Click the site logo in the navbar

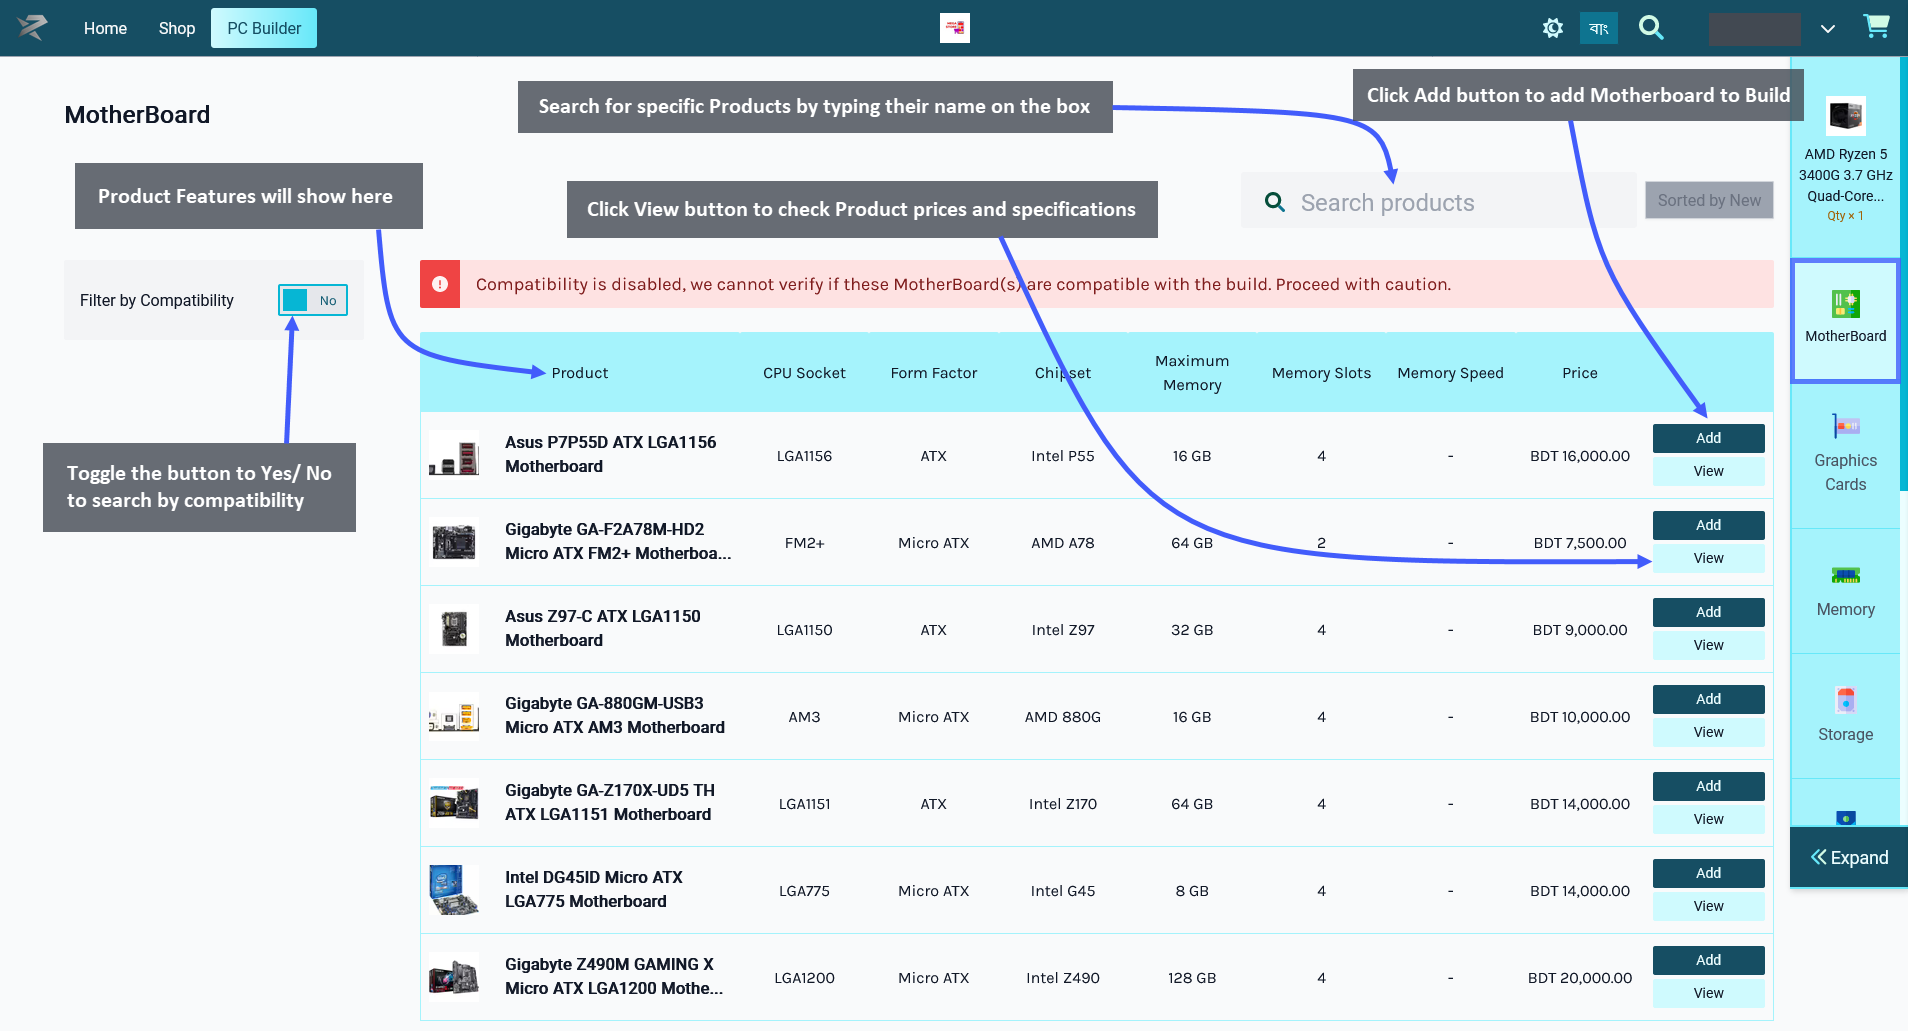click(x=32, y=28)
